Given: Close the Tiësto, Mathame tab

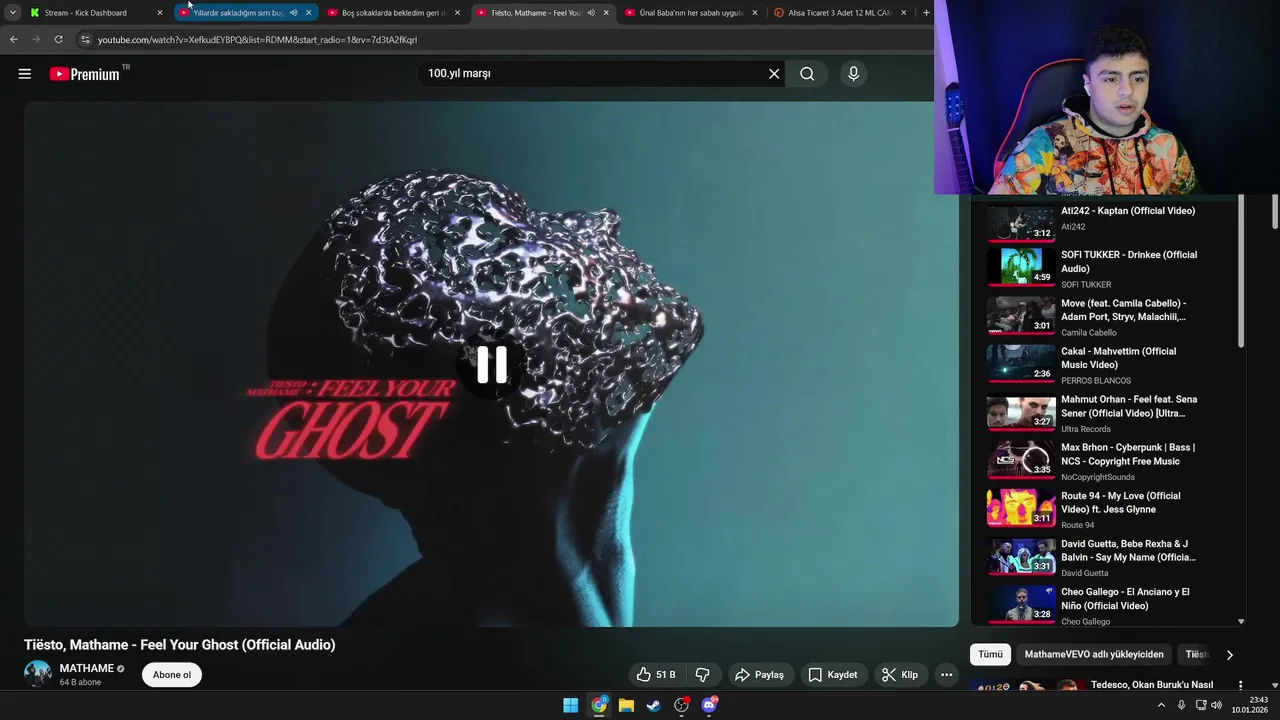Looking at the screenshot, I should (x=606, y=13).
